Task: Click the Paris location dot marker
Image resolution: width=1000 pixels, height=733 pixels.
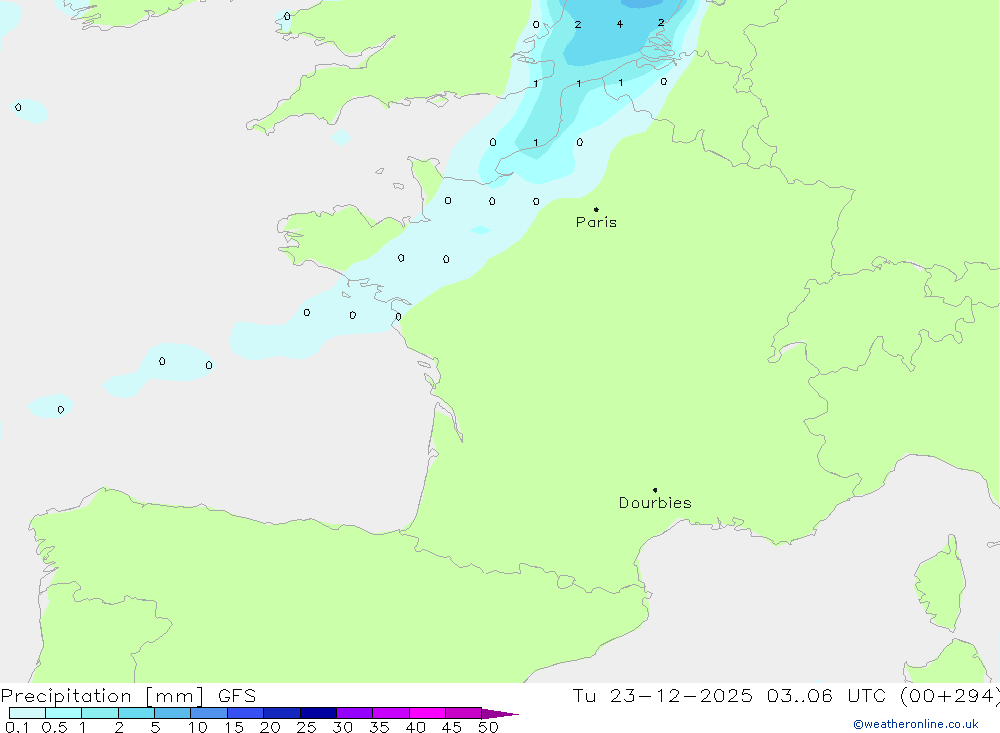Action: pyautogui.click(x=596, y=209)
